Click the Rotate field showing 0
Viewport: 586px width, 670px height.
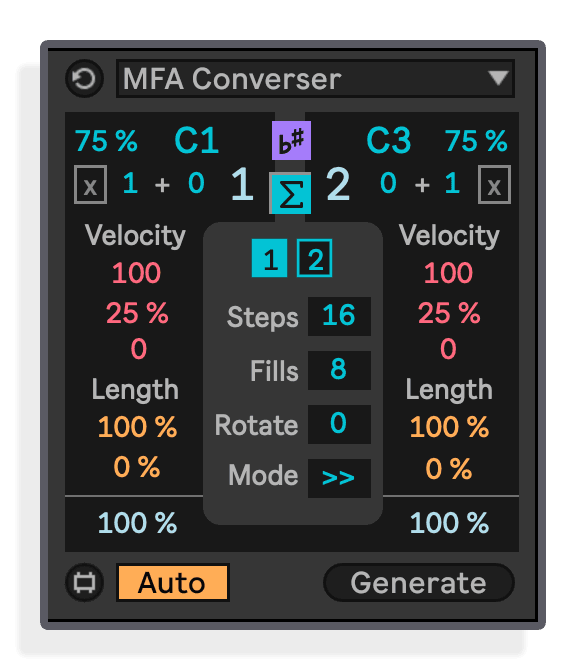[x=339, y=424]
